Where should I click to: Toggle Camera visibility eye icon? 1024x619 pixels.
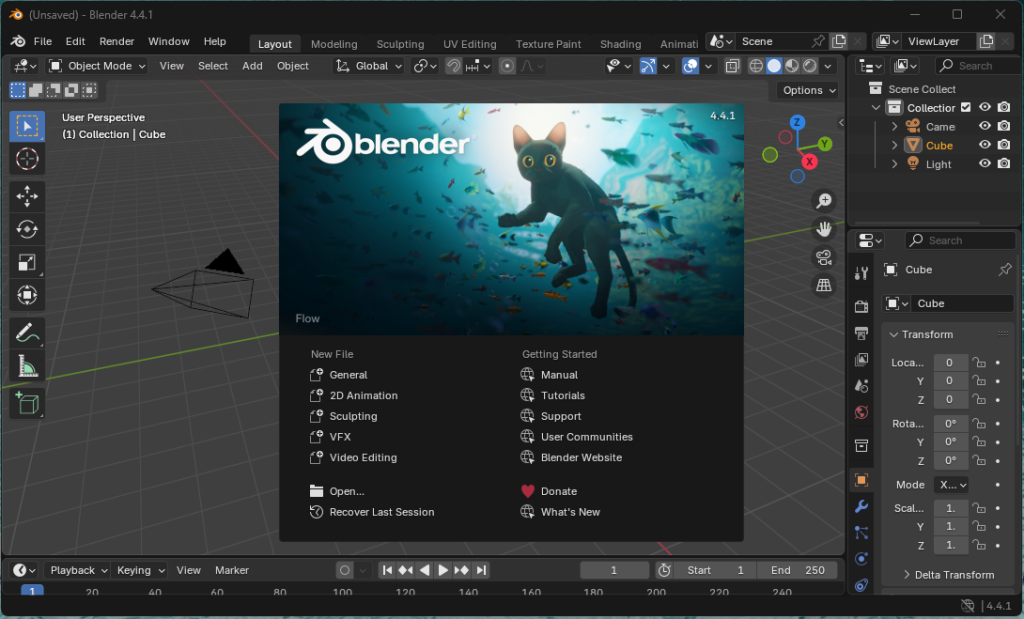(x=985, y=126)
